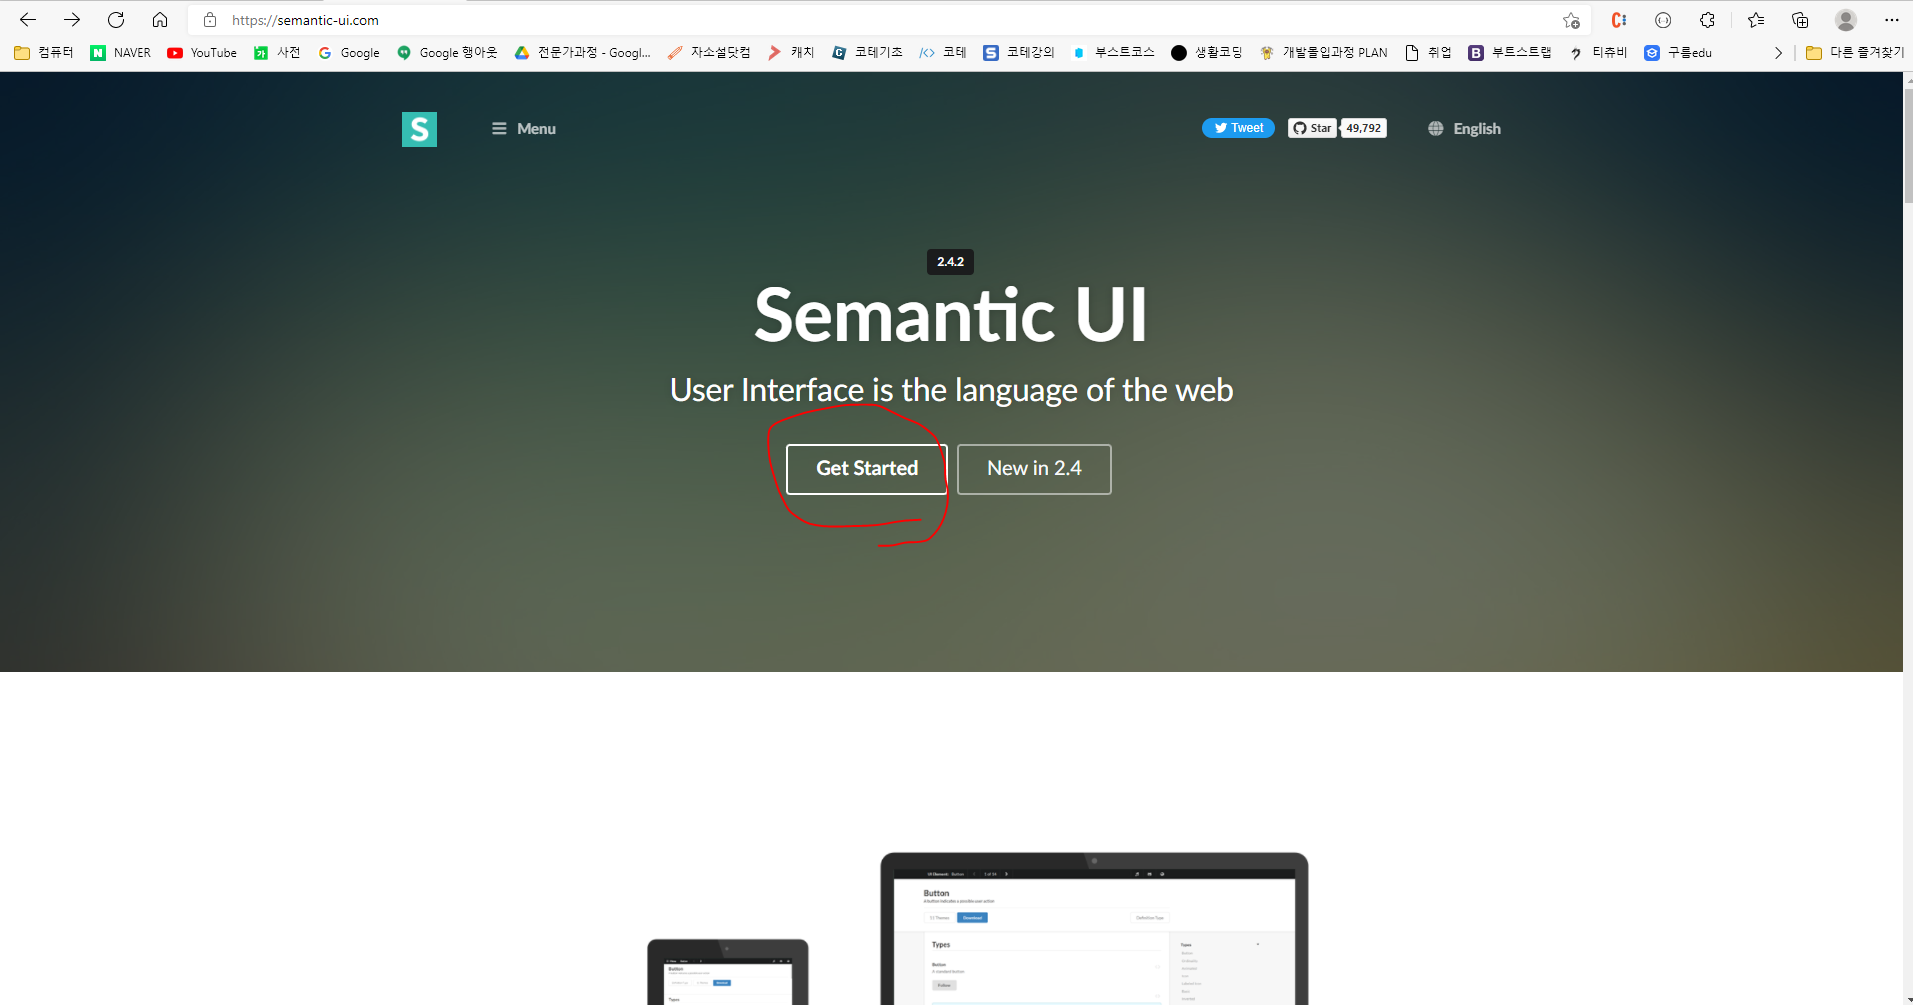This screenshot has height=1005, width=1913.
Task: Click the Semantic UI S logo
Action: pos(419,129)
